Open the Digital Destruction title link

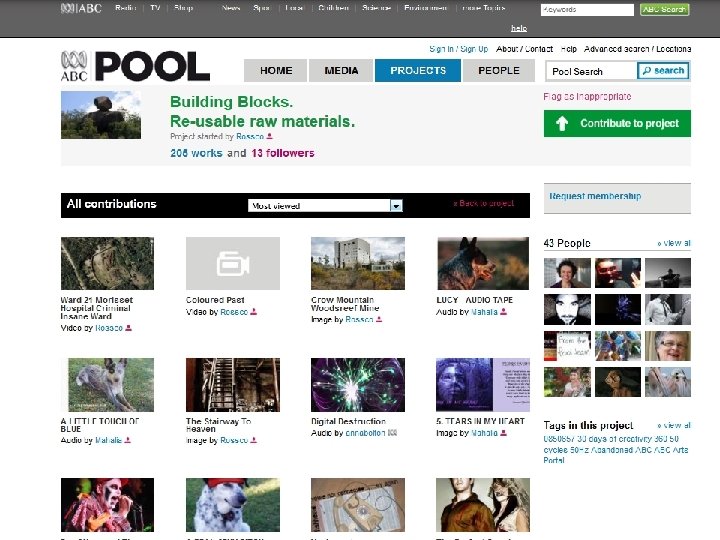click(x=348, y=421)
